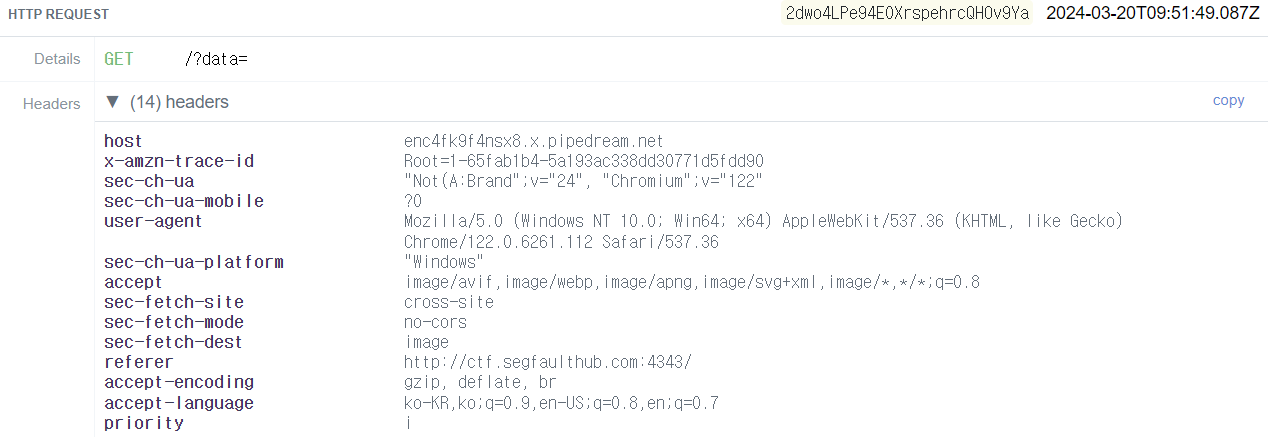
Task: Select the (14) headers label
Action: point(179,102)
